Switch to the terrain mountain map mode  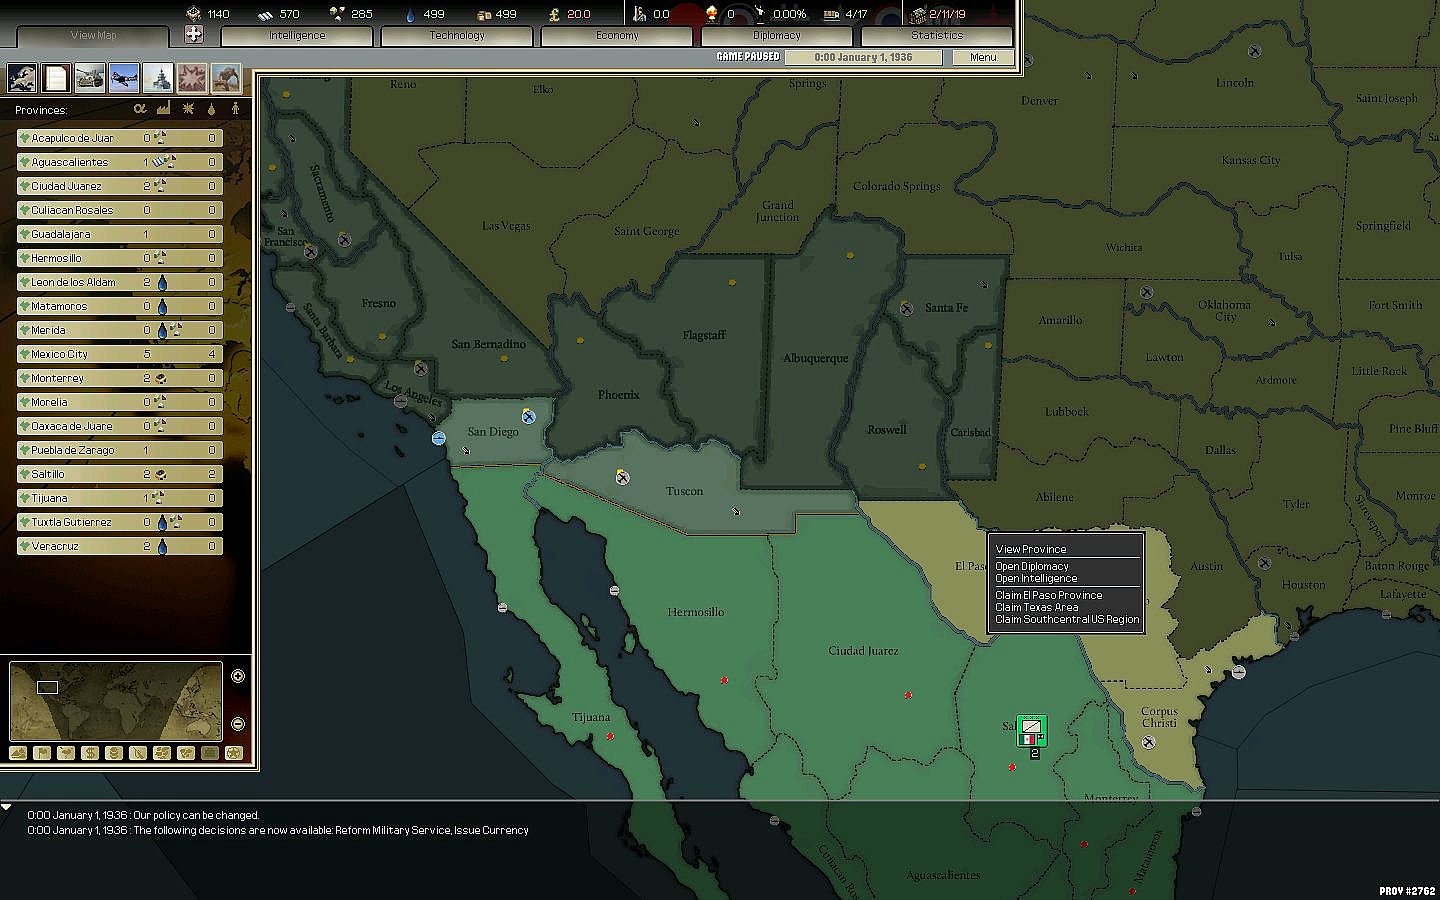pyautogui.click(x=18, y=753)
